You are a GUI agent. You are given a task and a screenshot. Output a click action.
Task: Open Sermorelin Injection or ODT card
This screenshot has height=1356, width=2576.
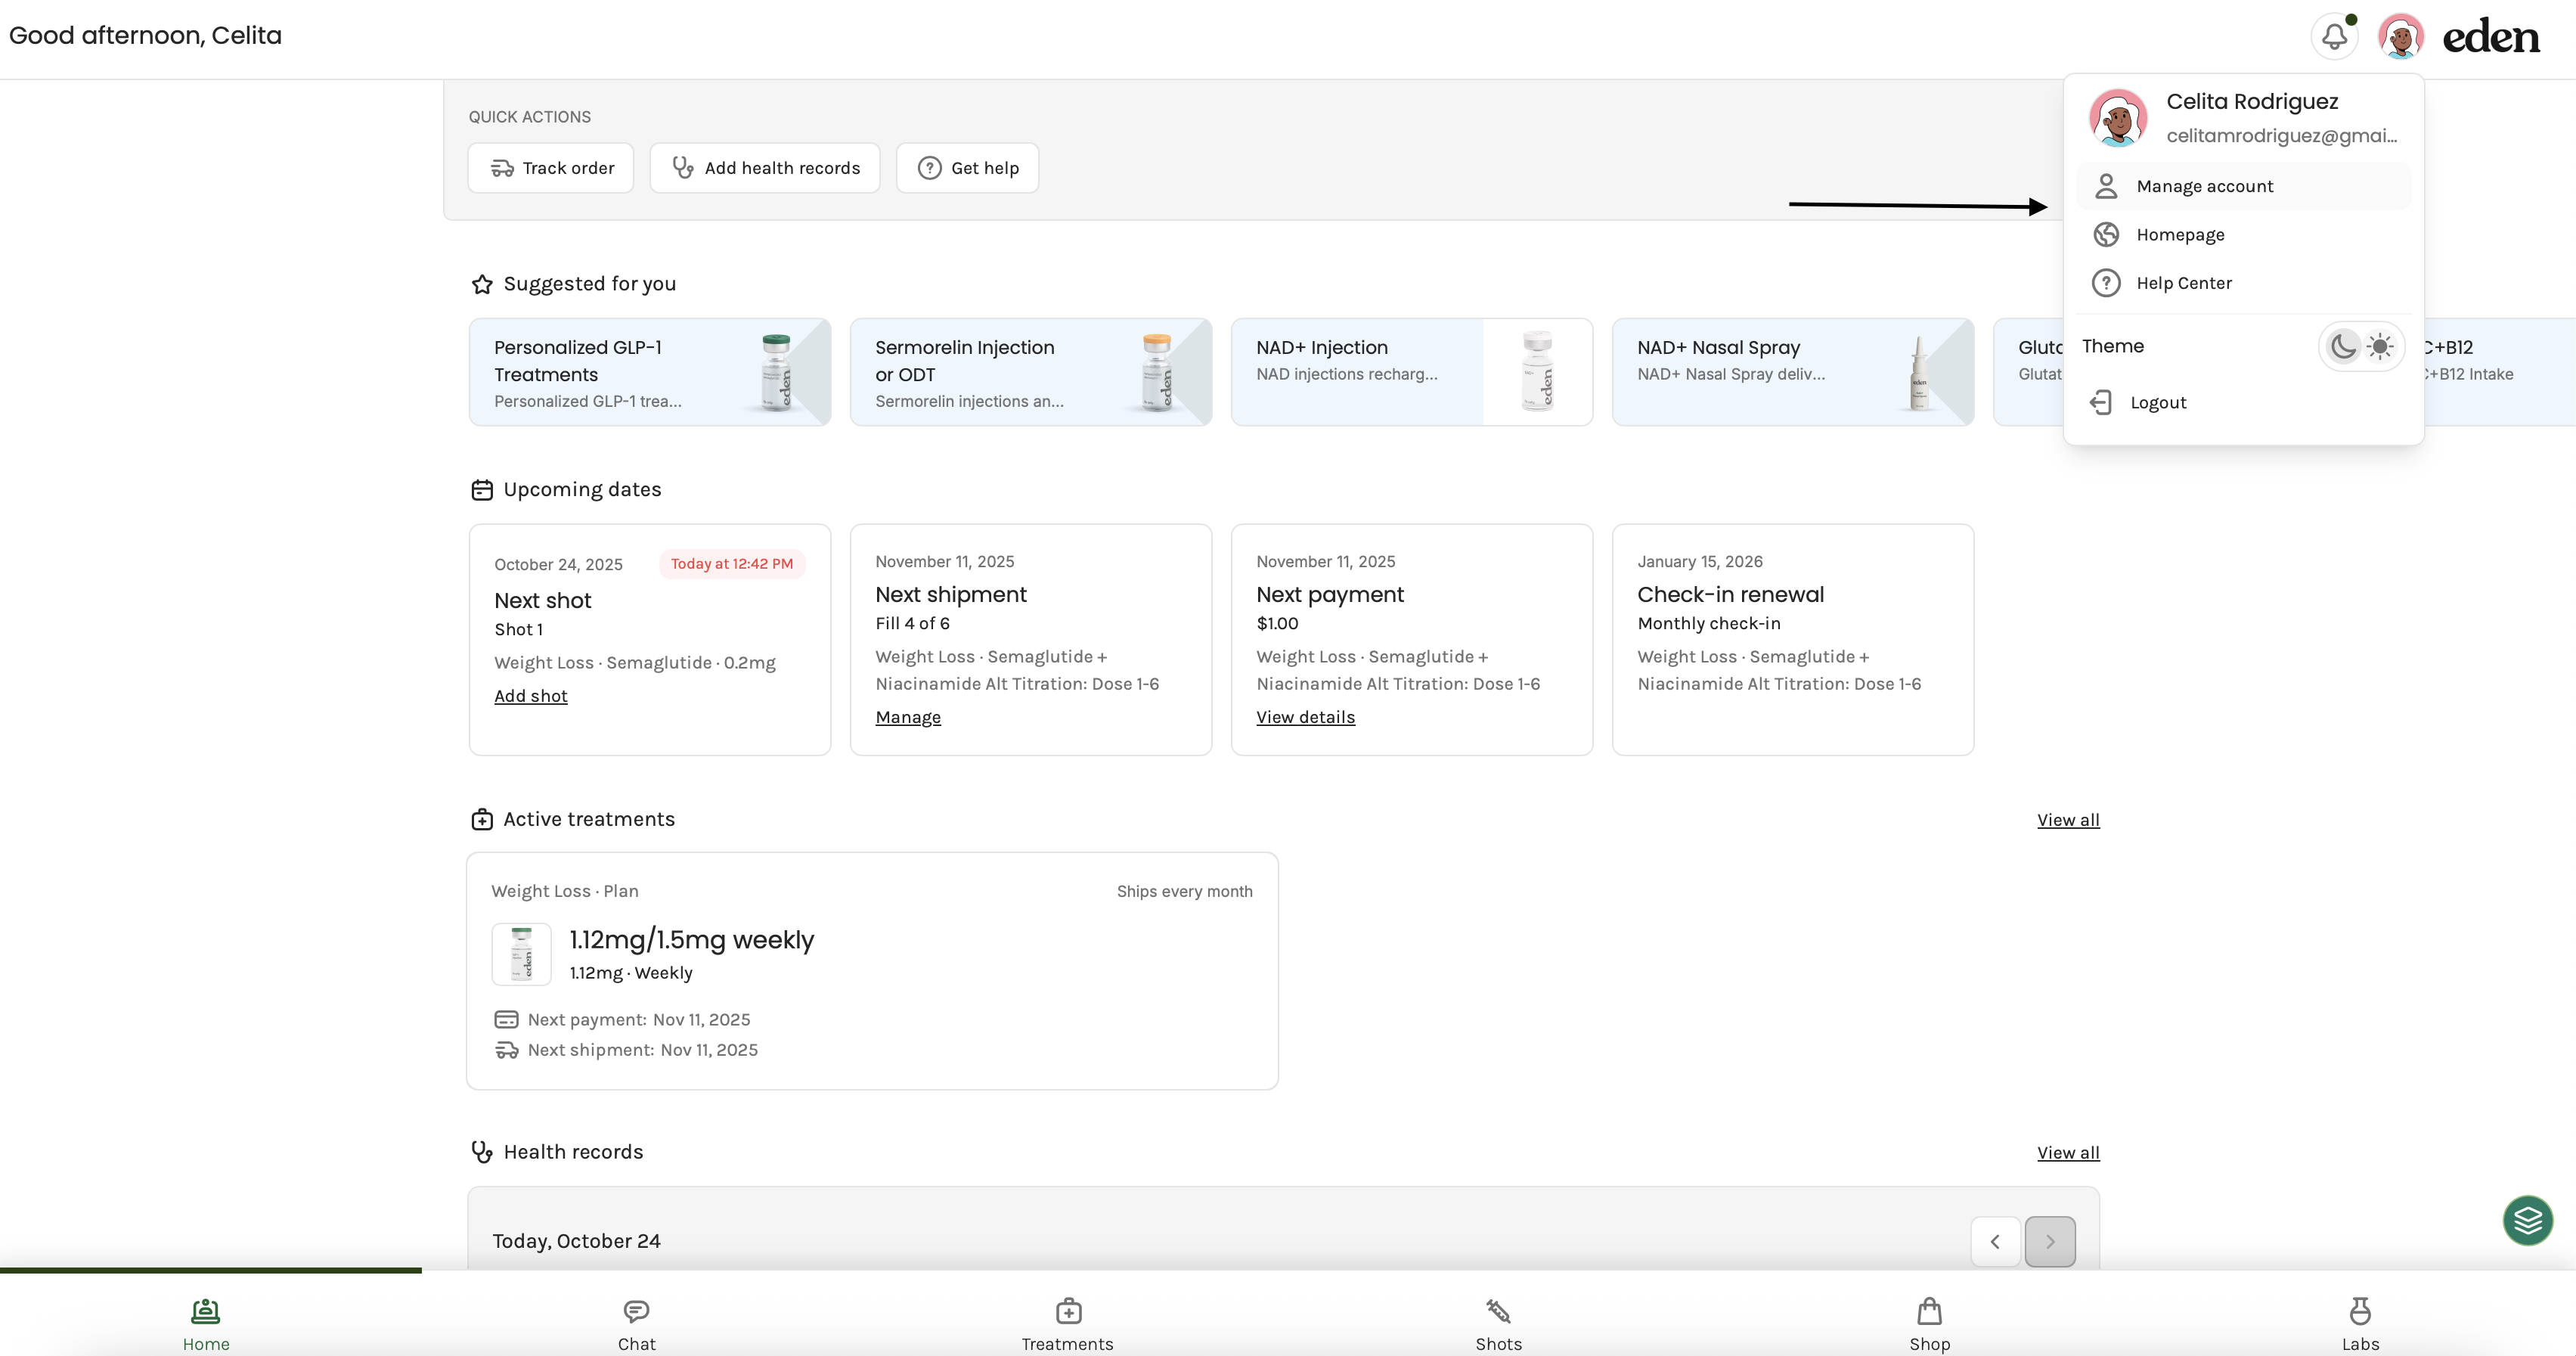tap(1031, 372)
